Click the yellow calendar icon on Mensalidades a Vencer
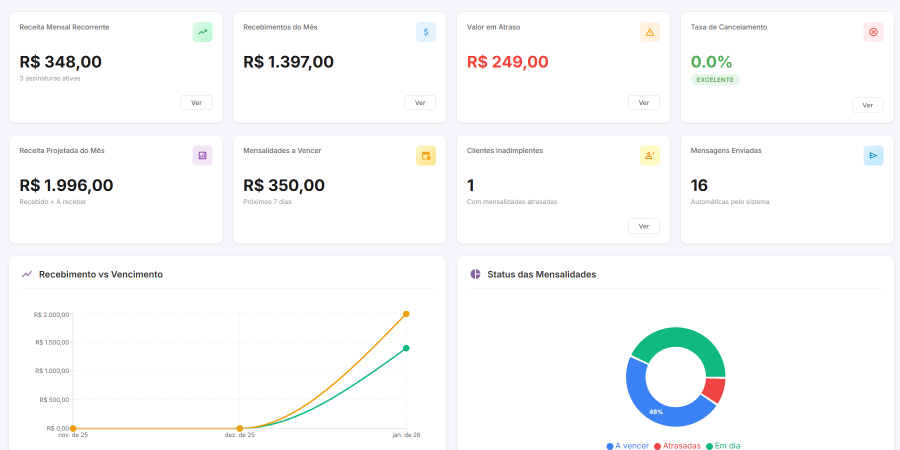This screenshot has height=450, width=900. 426,155
